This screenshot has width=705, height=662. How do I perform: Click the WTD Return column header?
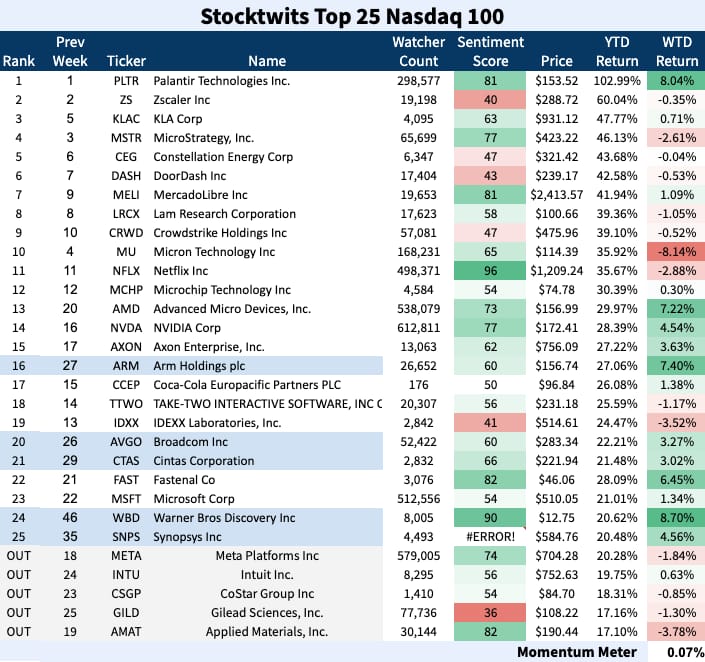click(677, 51)
